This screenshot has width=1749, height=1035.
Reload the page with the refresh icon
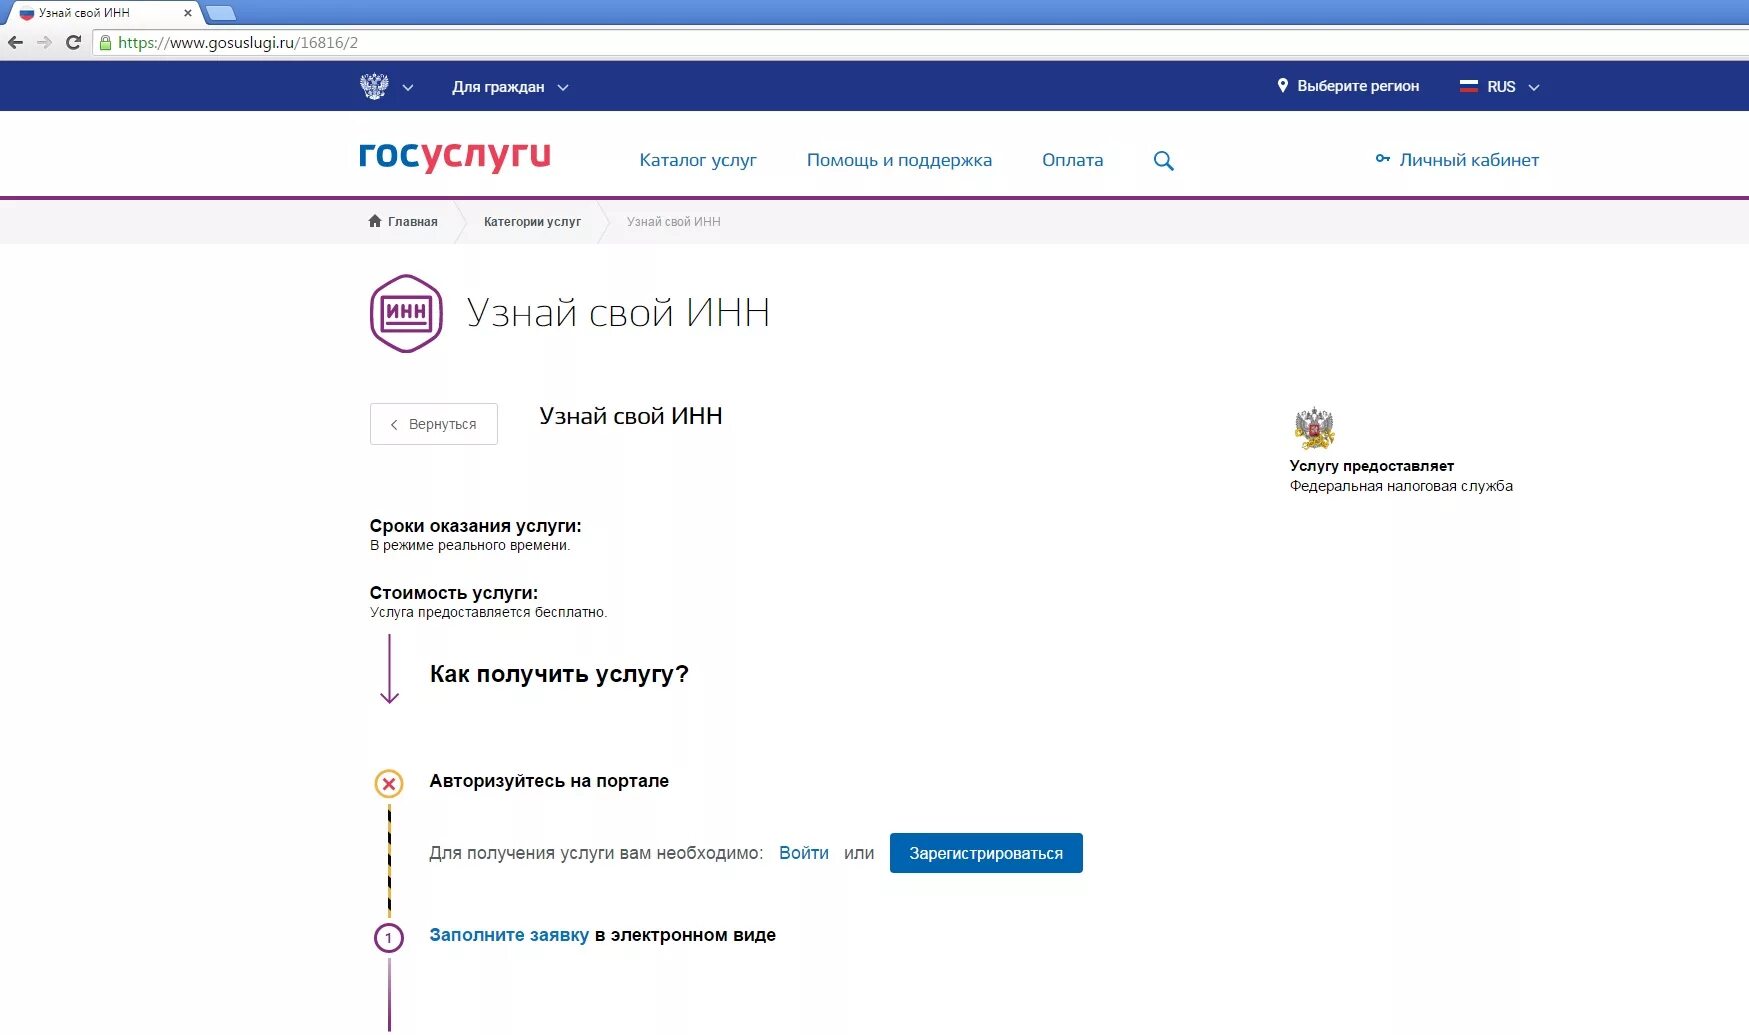point(73,43)
